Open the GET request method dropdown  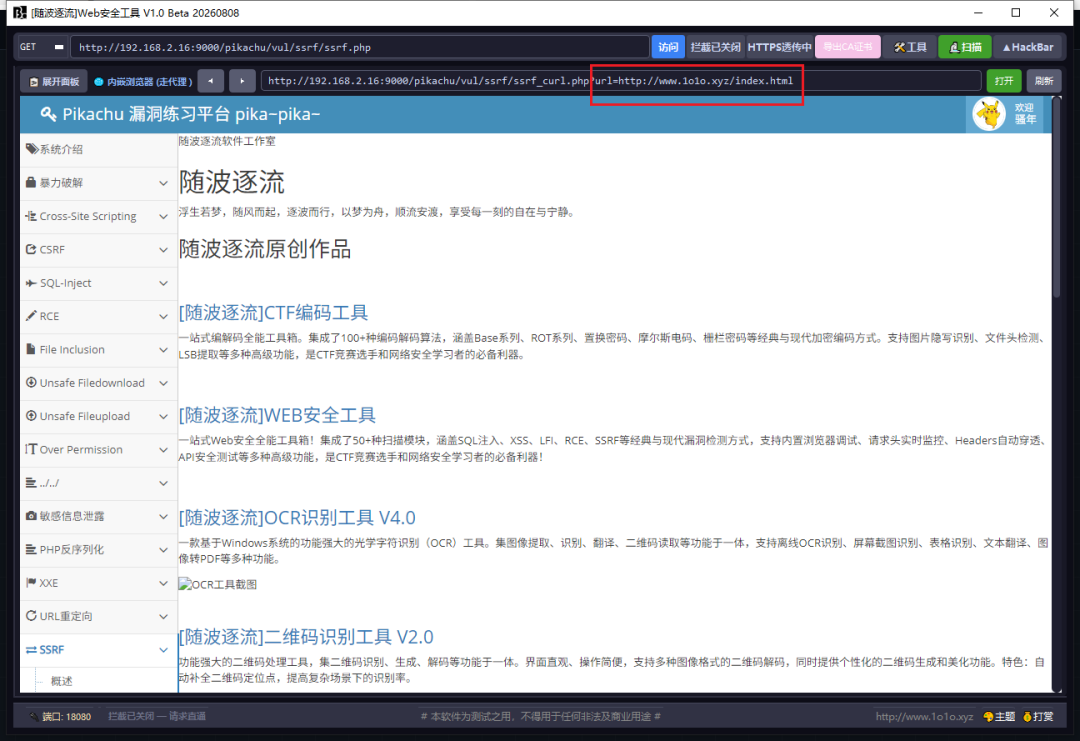click(x=42, y=48)
